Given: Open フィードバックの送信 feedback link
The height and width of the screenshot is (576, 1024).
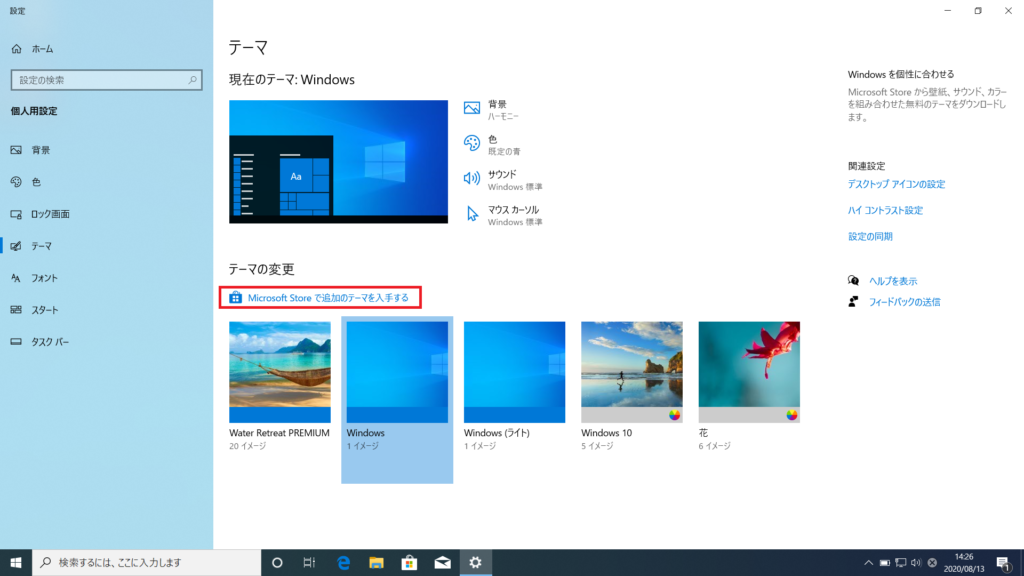Looking at the screenshot, I should click(904, 302).
